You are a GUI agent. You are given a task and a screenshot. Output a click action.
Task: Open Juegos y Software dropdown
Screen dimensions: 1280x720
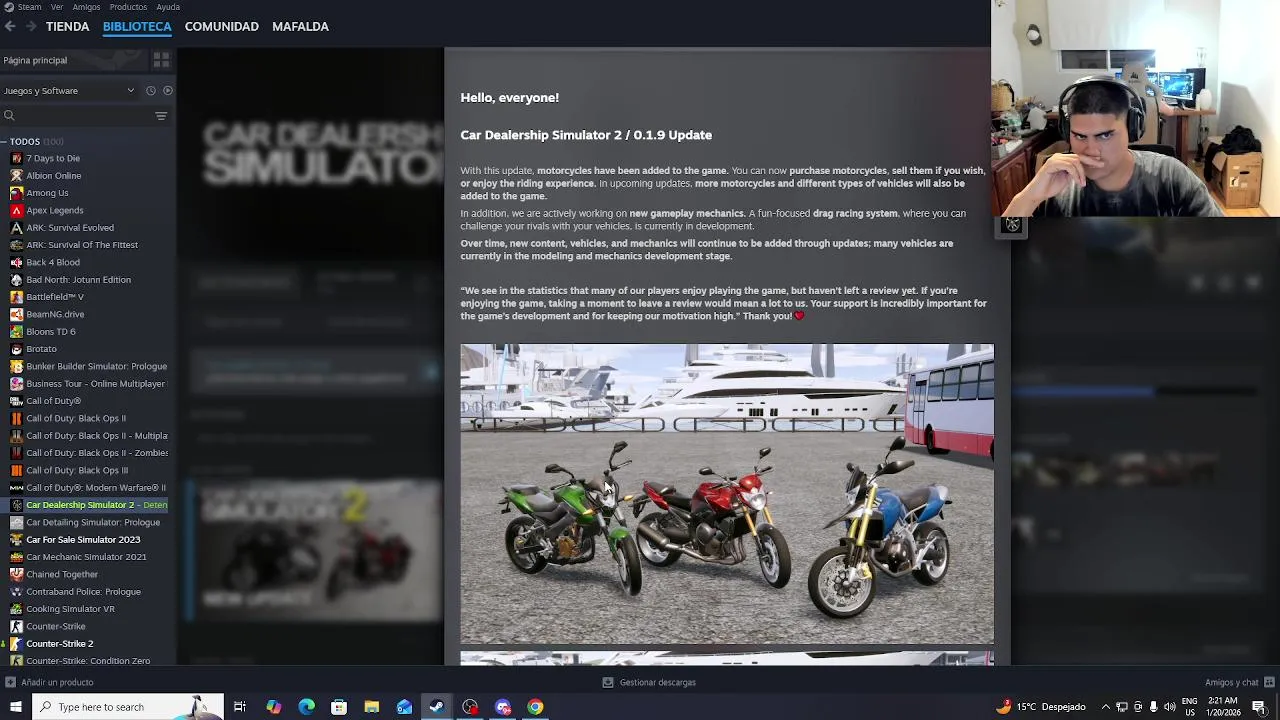tap(70, 91)
